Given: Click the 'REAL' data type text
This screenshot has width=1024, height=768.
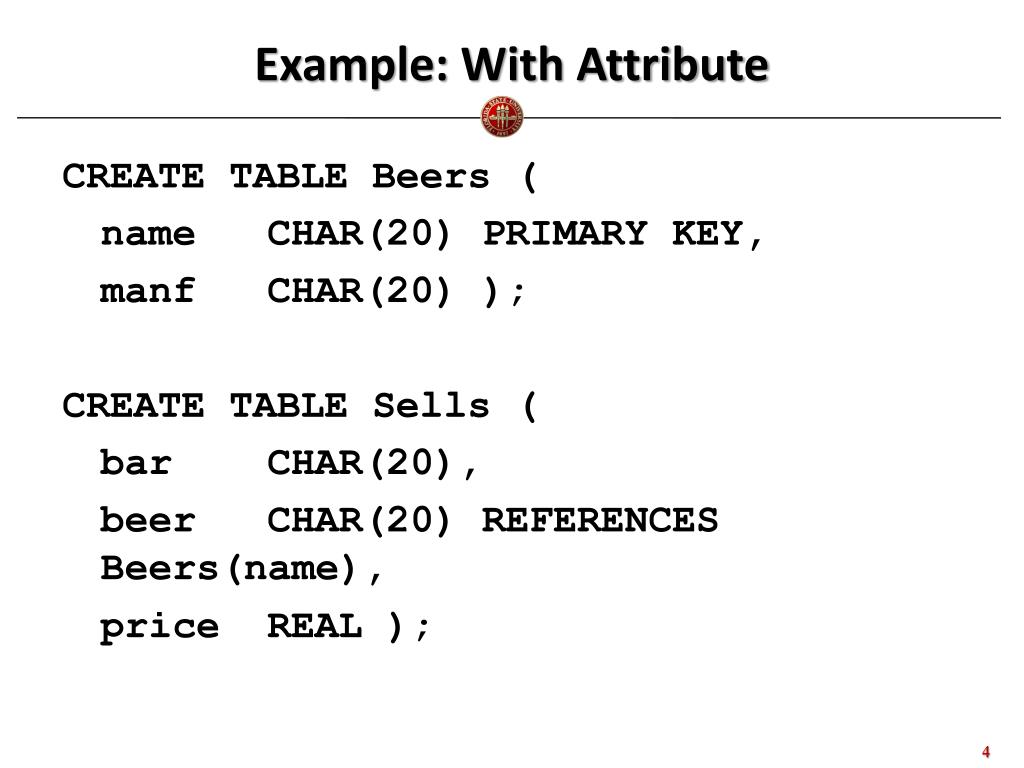Looking at the screenshot, I should 314,626.
